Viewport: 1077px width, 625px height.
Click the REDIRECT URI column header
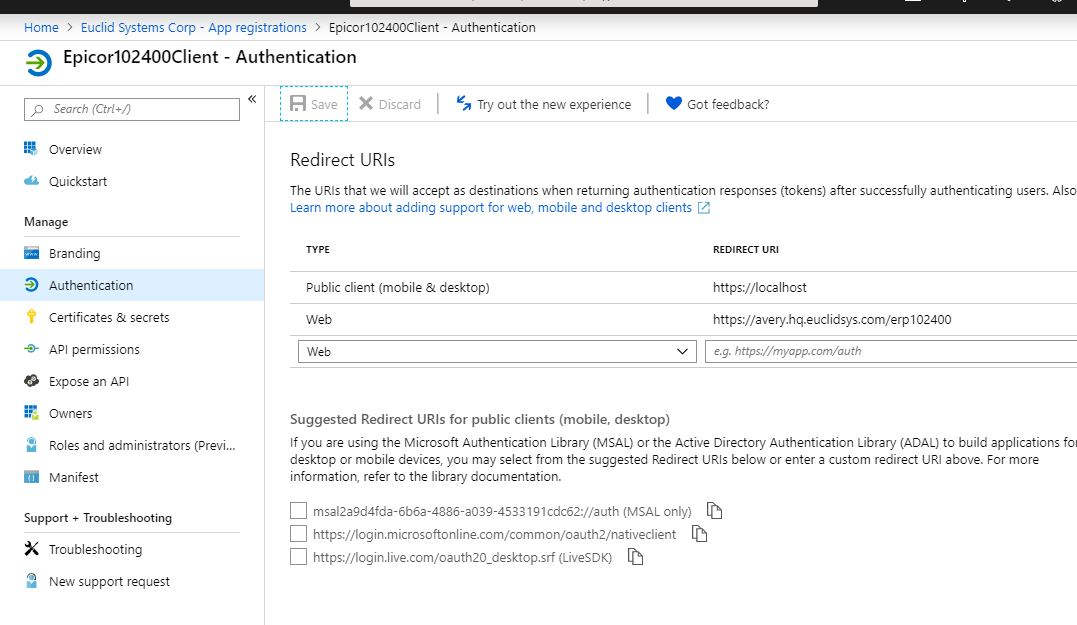pyautogui.click(x=746, y=249)
